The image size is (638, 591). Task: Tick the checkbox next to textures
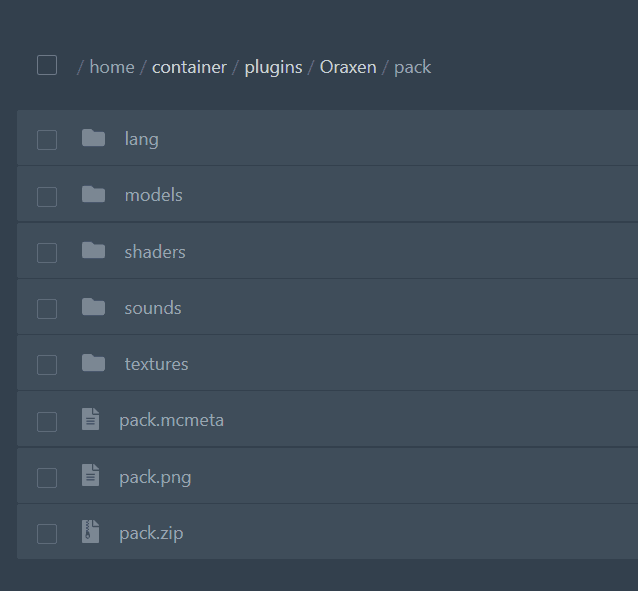point(47,365)
